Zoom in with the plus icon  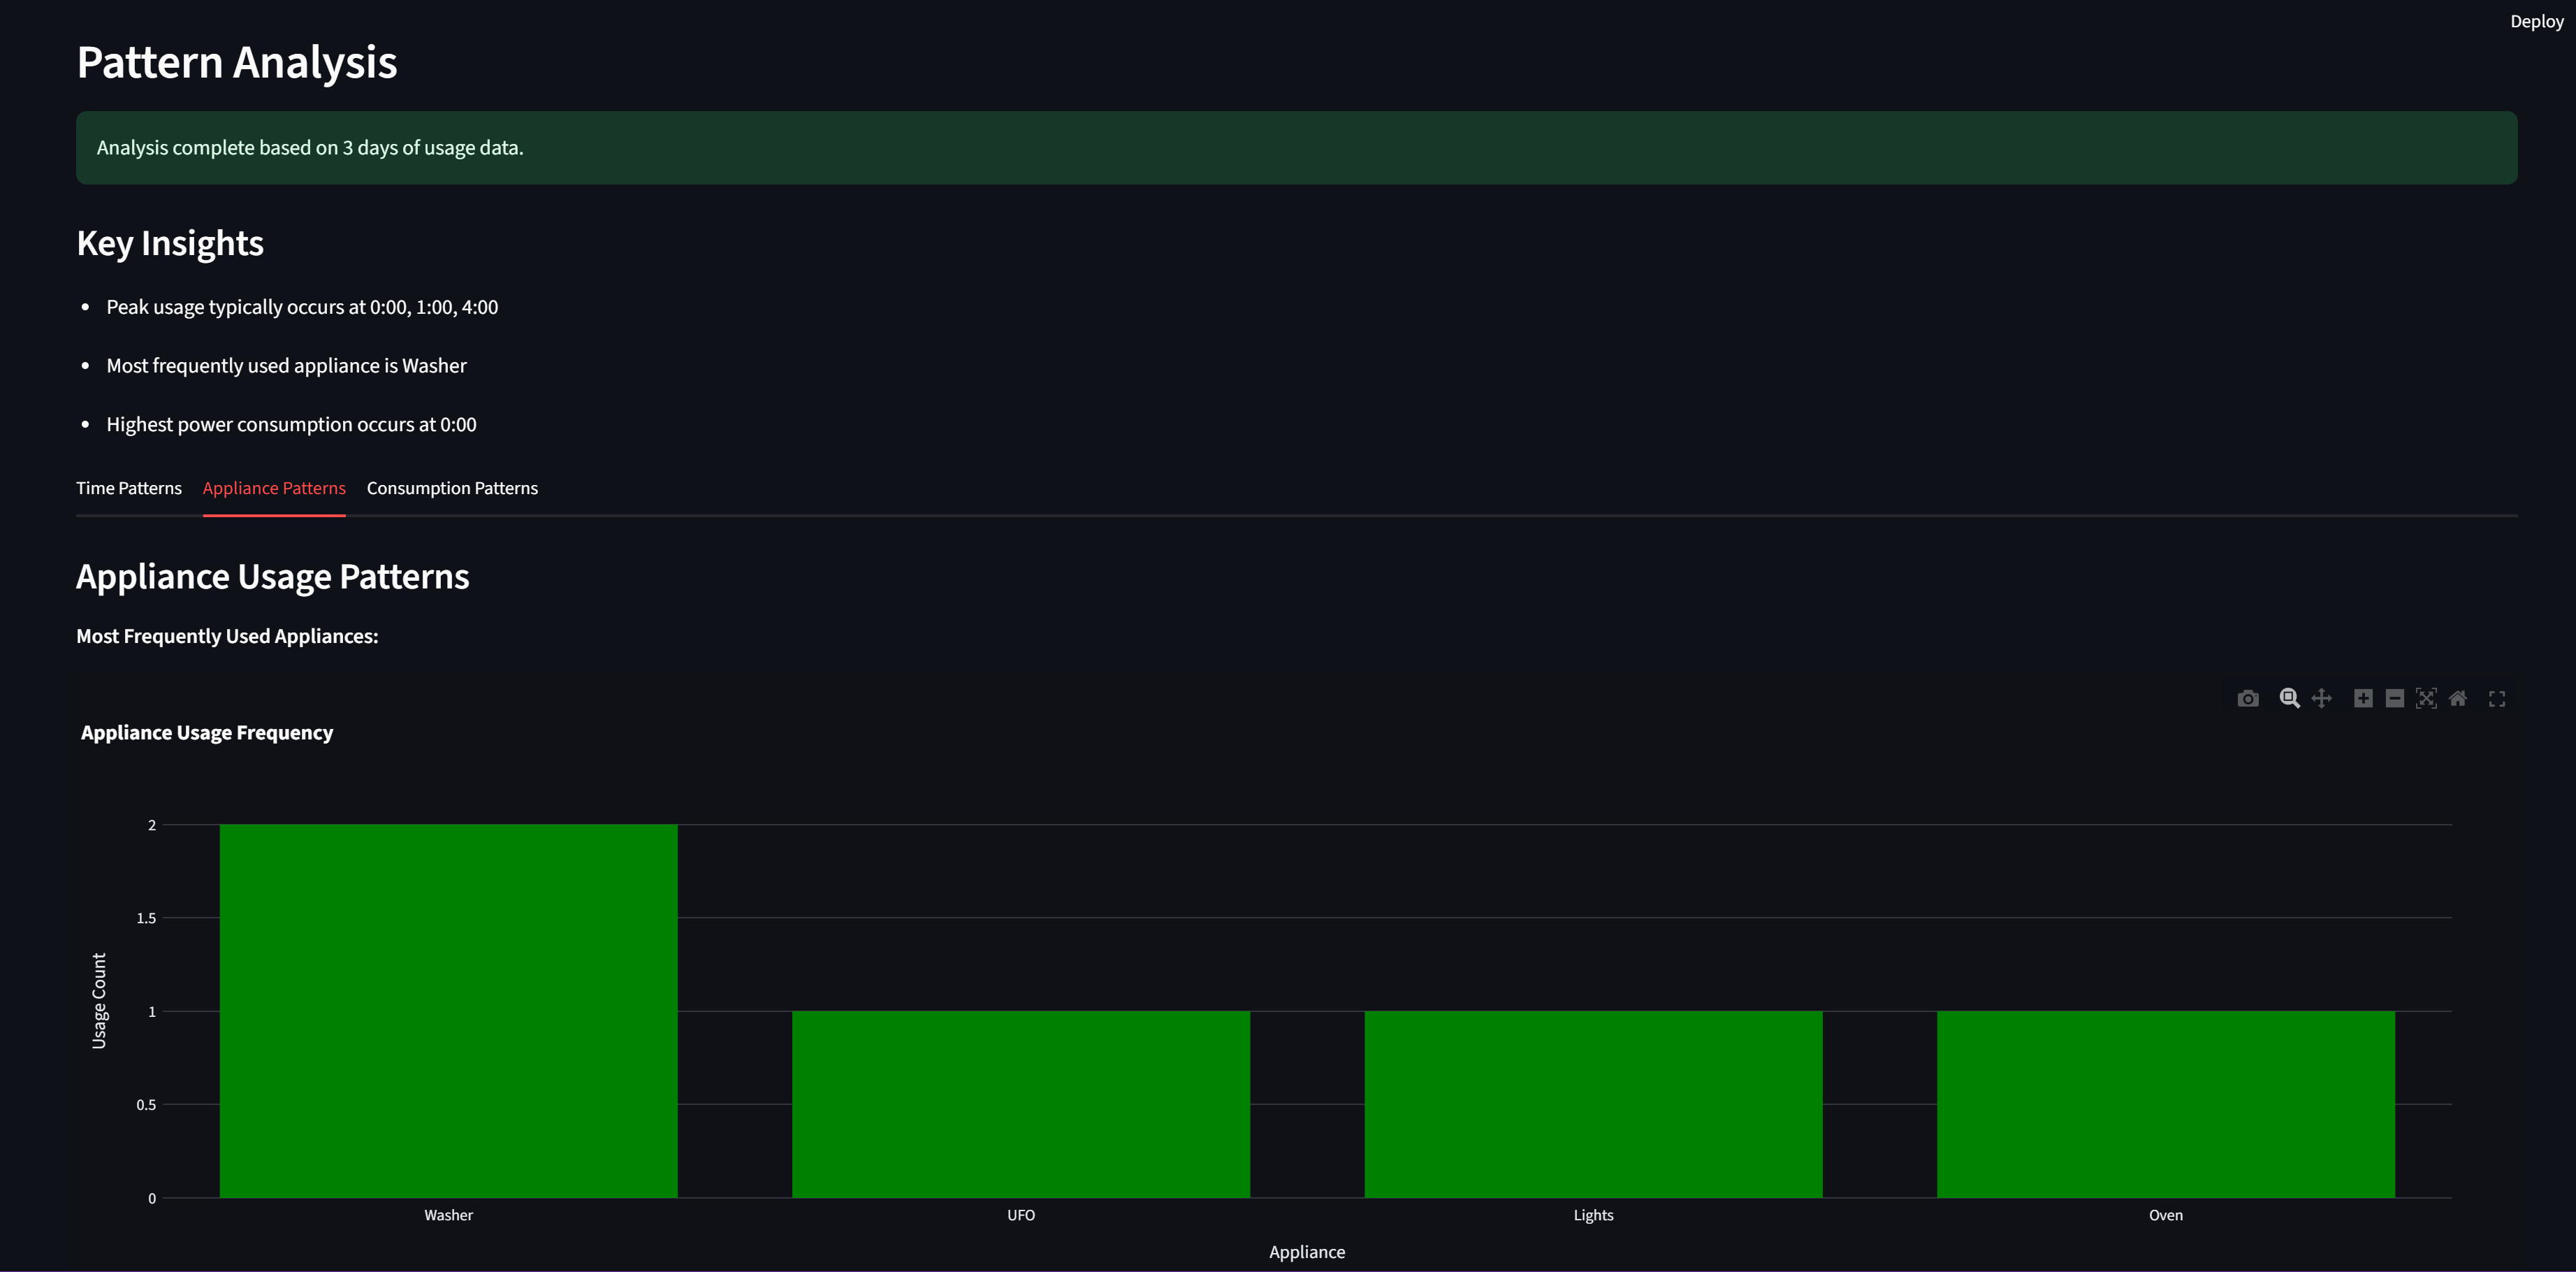pos(2363,698)
